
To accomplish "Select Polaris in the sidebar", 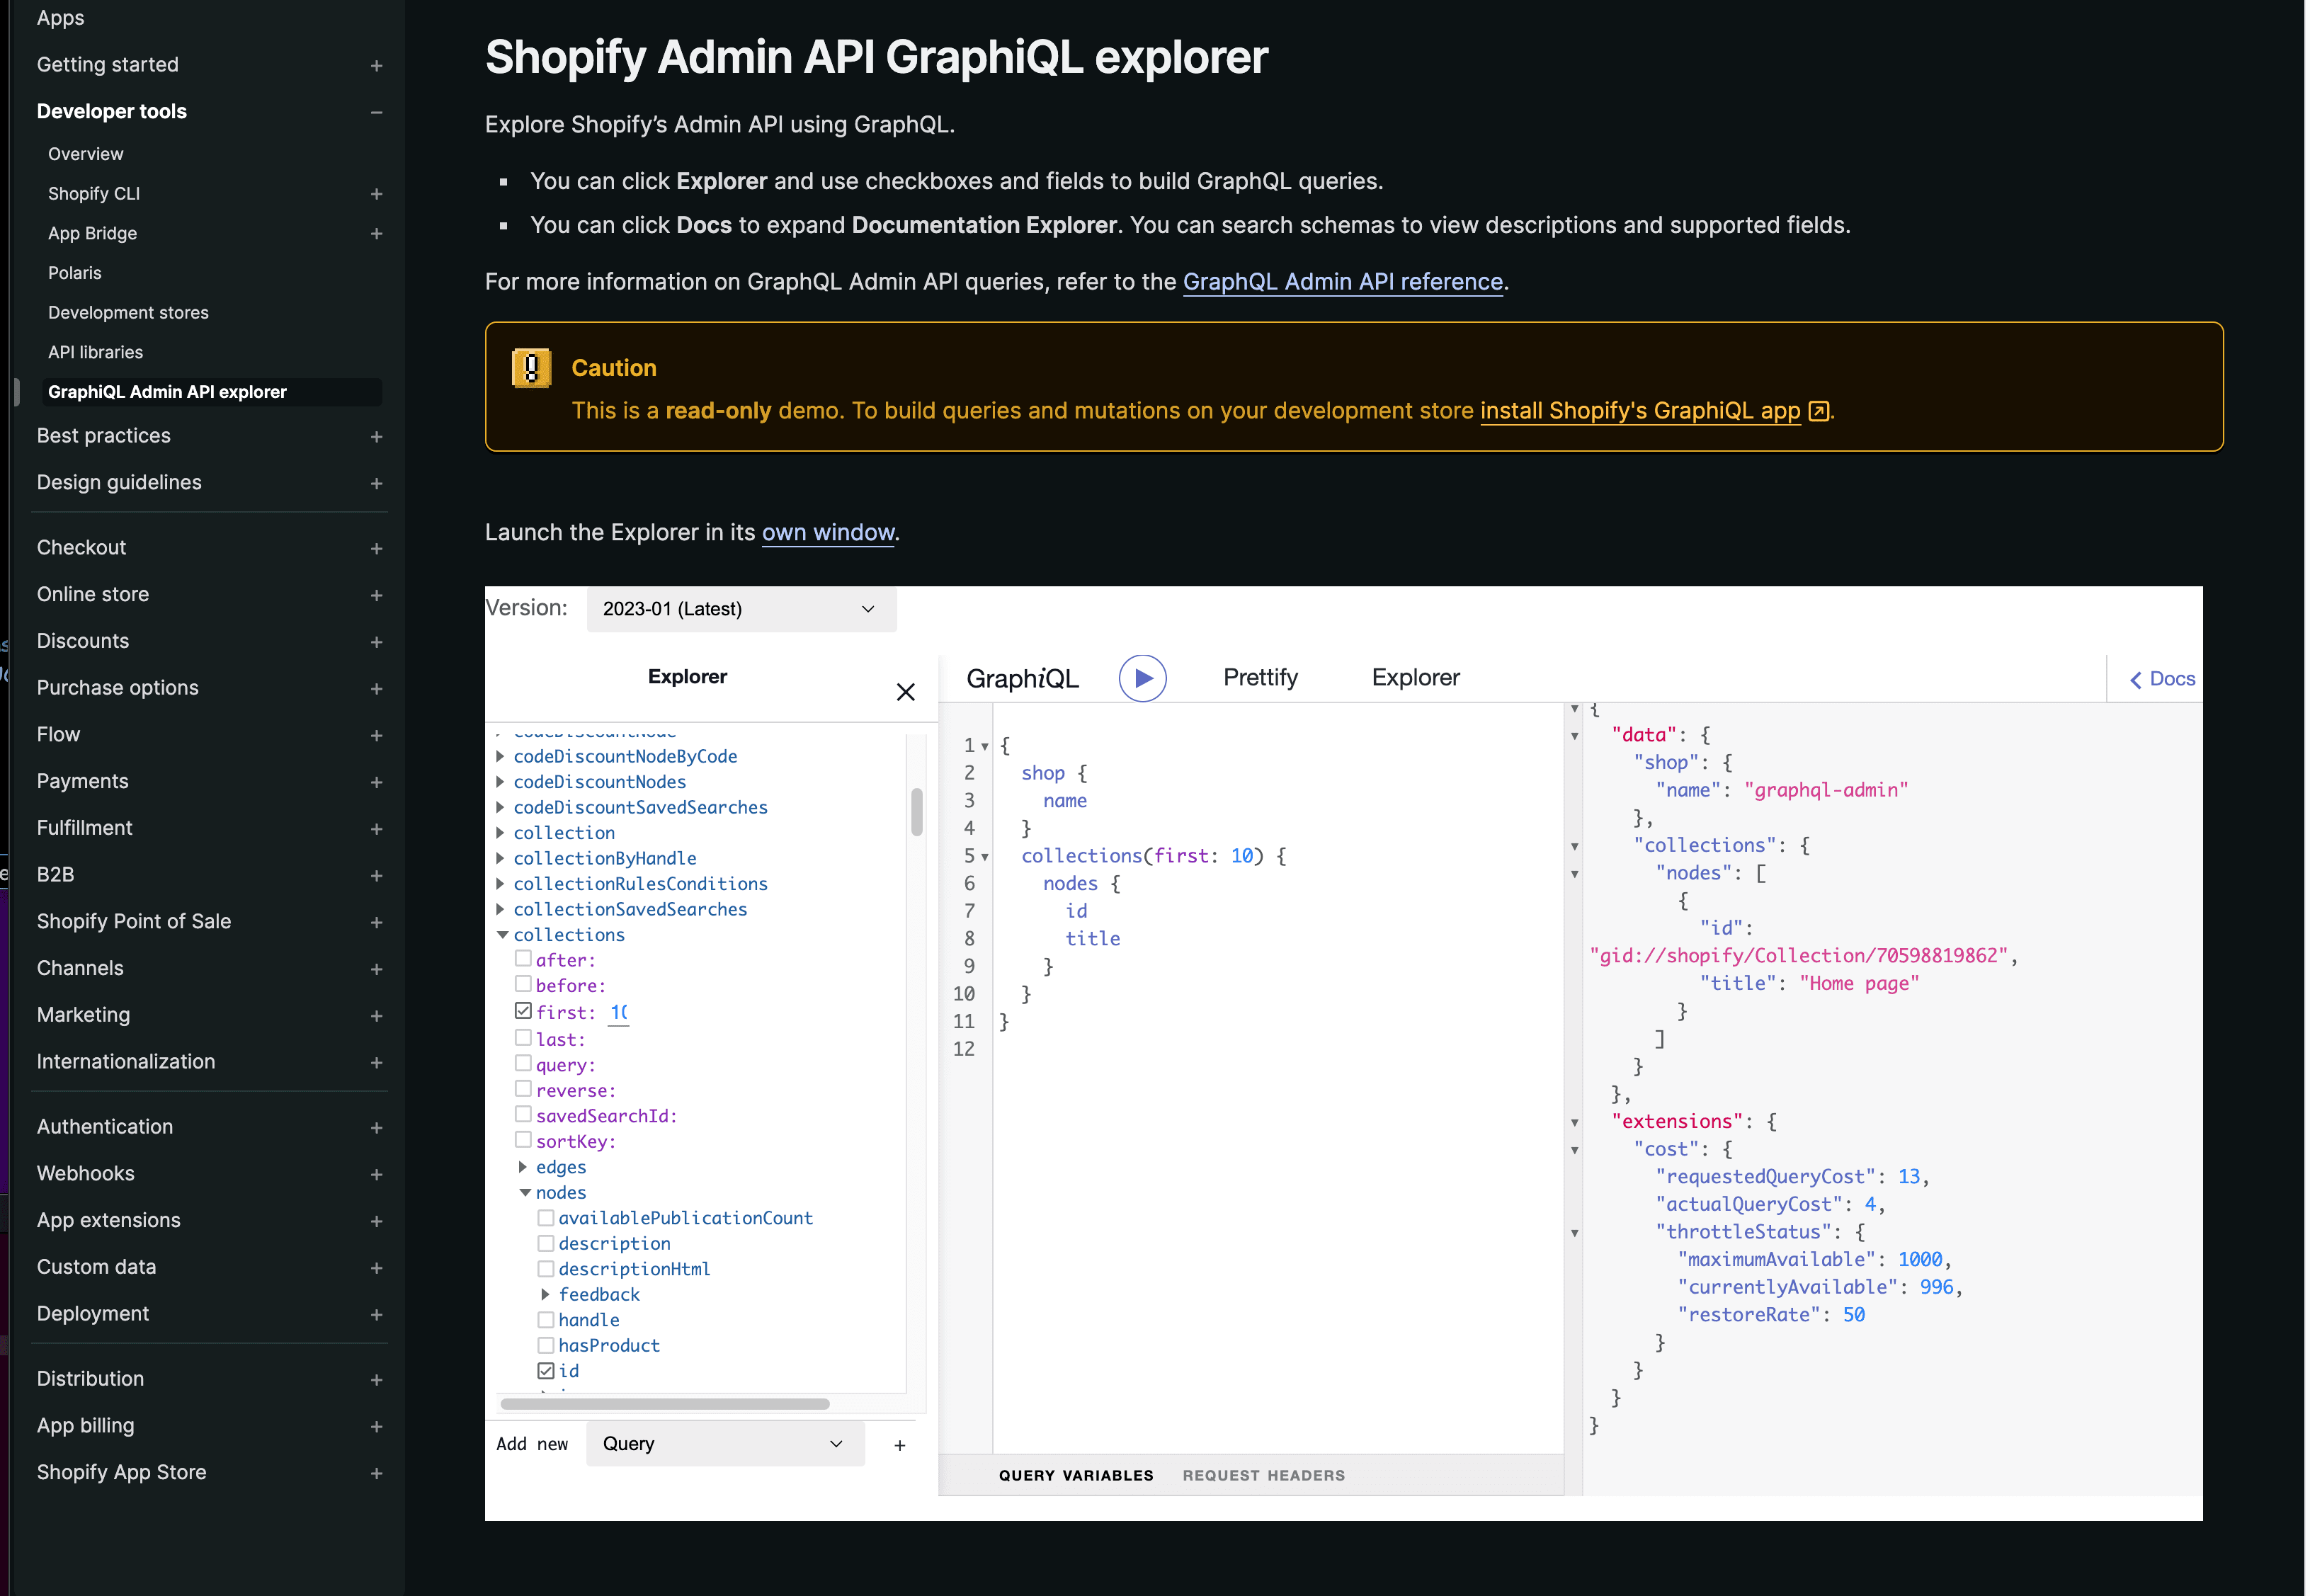I will 74,272.
